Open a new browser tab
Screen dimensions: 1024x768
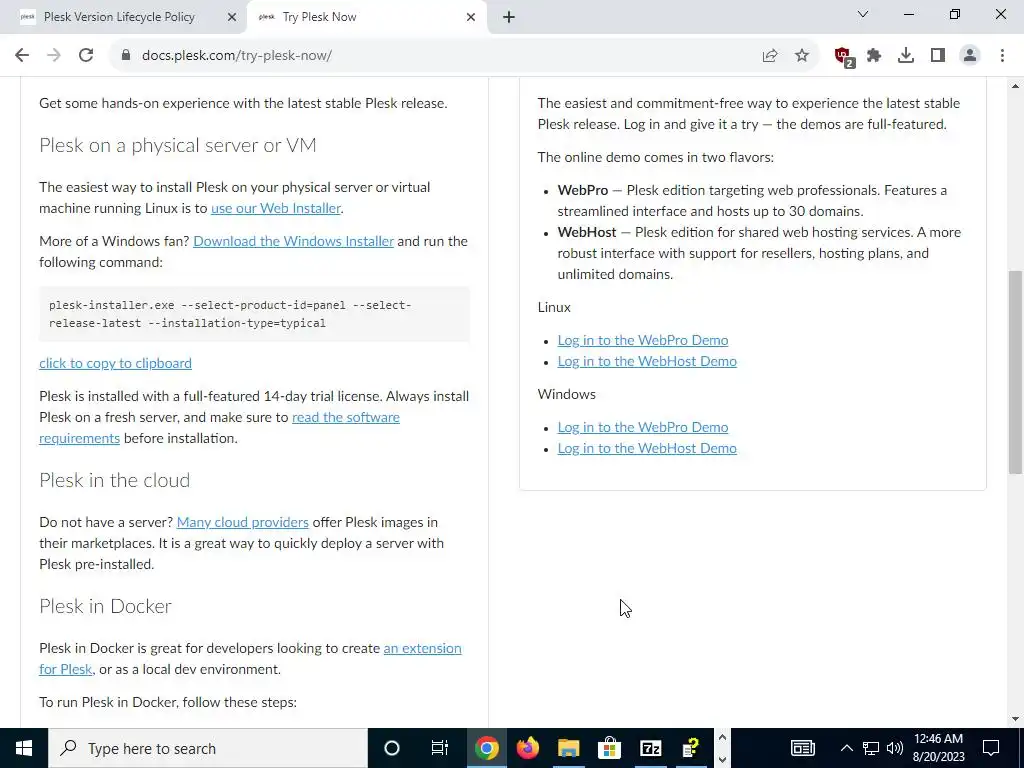(x=509, y=17)
